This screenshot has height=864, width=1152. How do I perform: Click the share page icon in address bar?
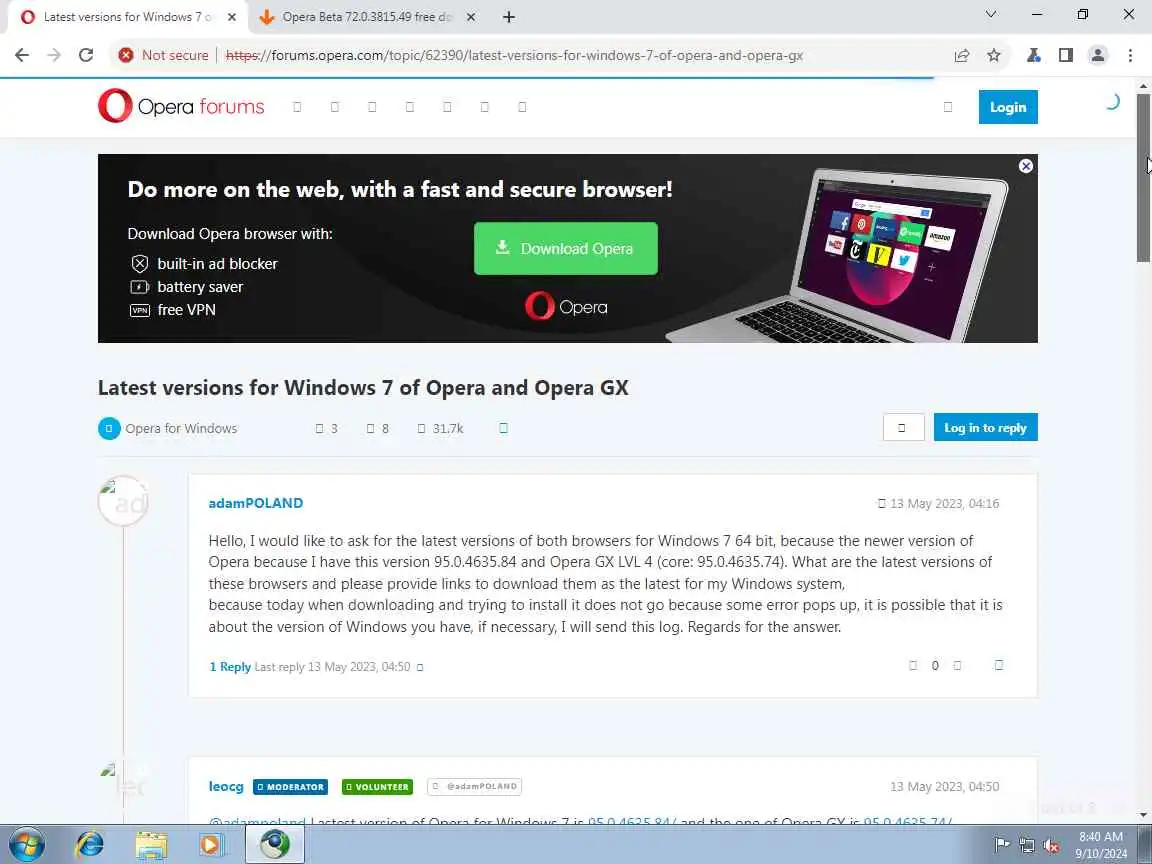click(x=962, y=55)
